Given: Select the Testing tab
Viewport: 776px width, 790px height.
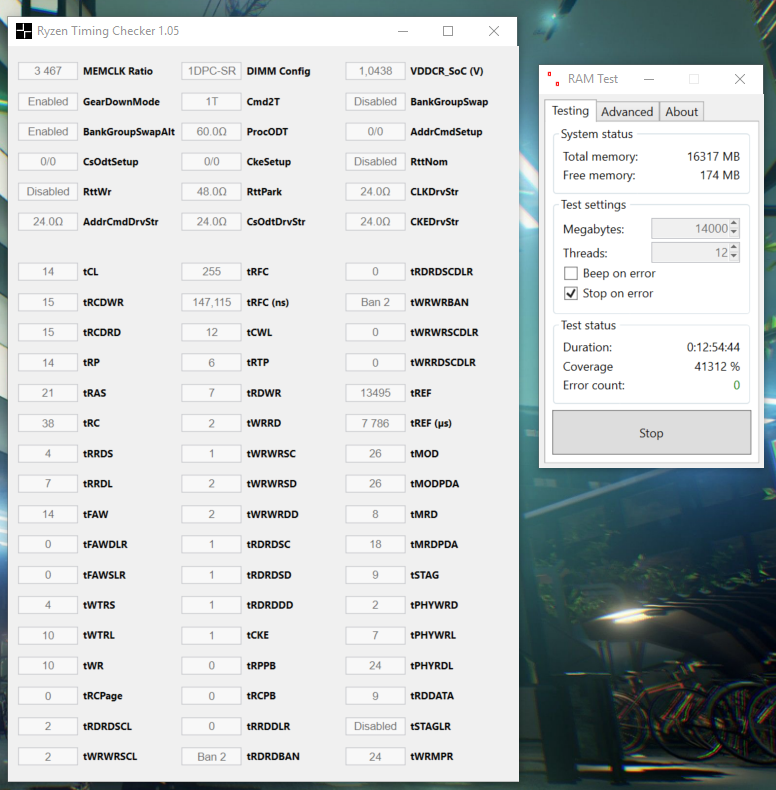Looking at the screenshot, I should [570, 111].
